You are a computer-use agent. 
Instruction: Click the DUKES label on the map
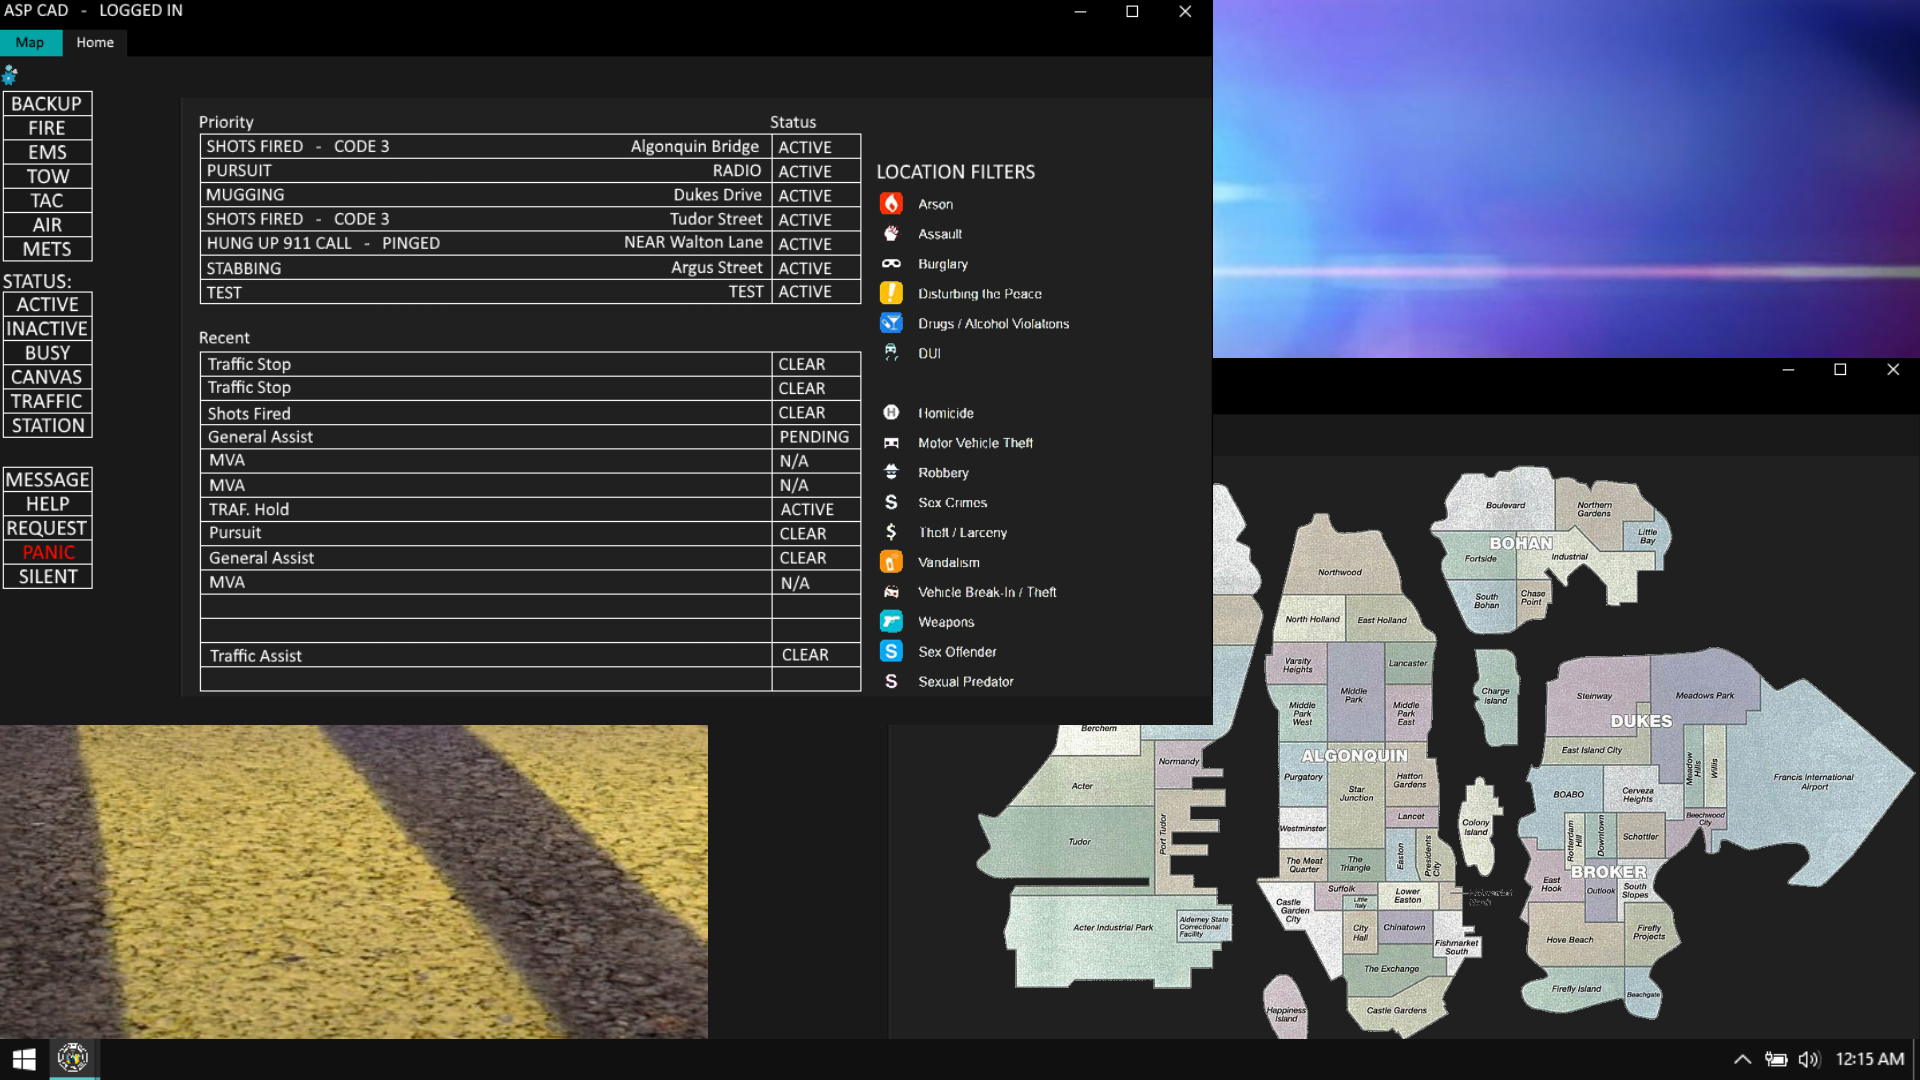click(1641, 721)
